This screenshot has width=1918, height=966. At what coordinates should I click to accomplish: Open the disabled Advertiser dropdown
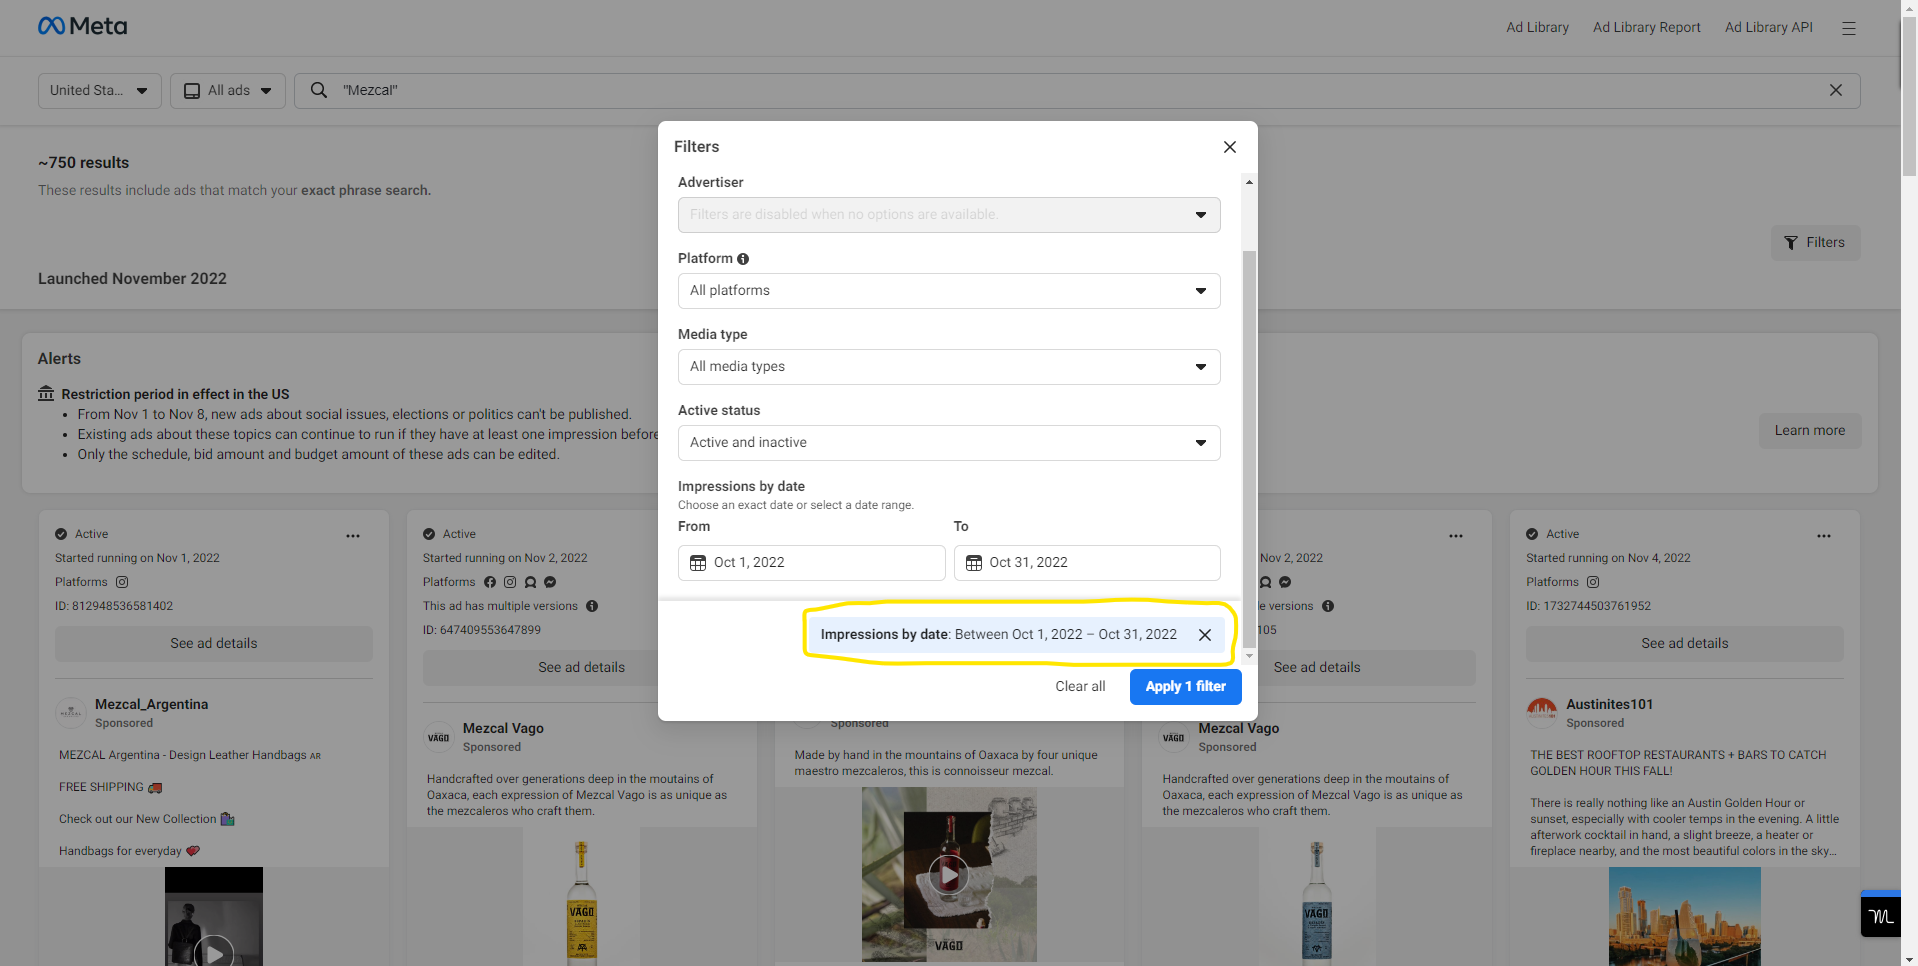click(x=949, y=215)
